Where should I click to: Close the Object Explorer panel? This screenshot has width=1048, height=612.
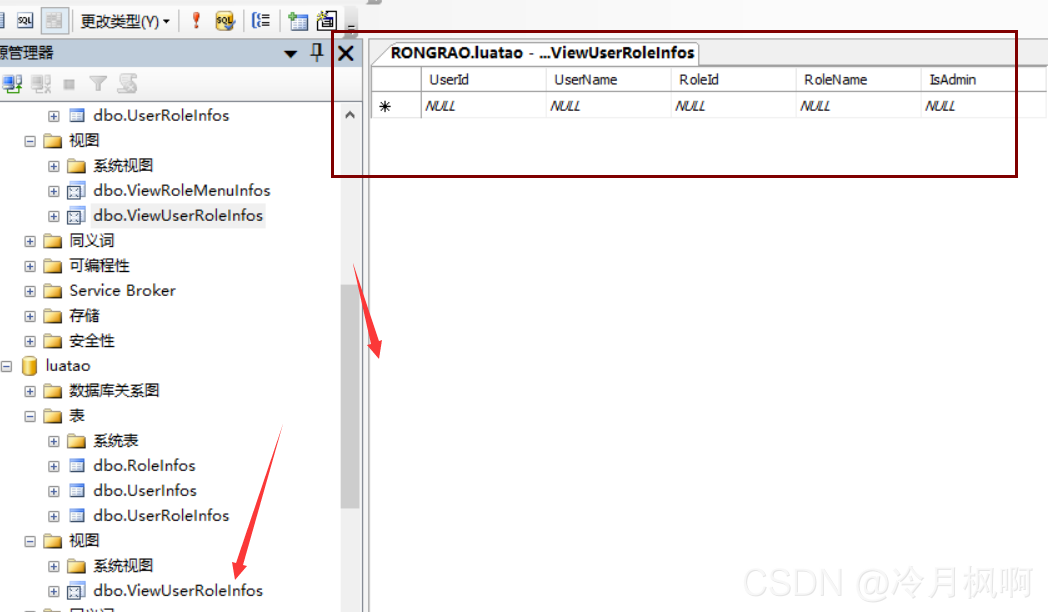coord(346,53)
